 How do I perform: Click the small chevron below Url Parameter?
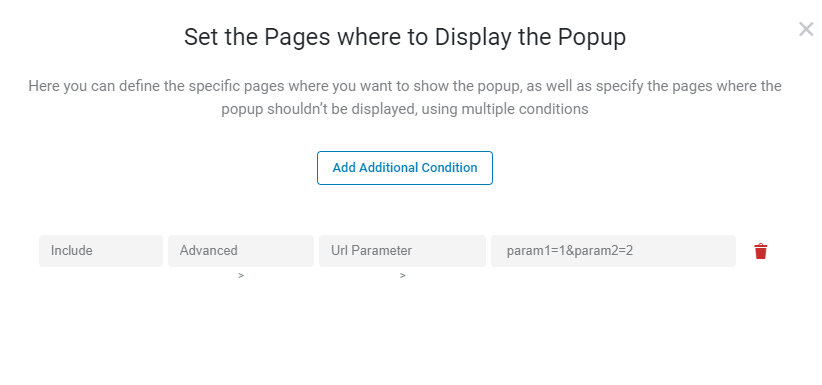[x=403, y=275]
